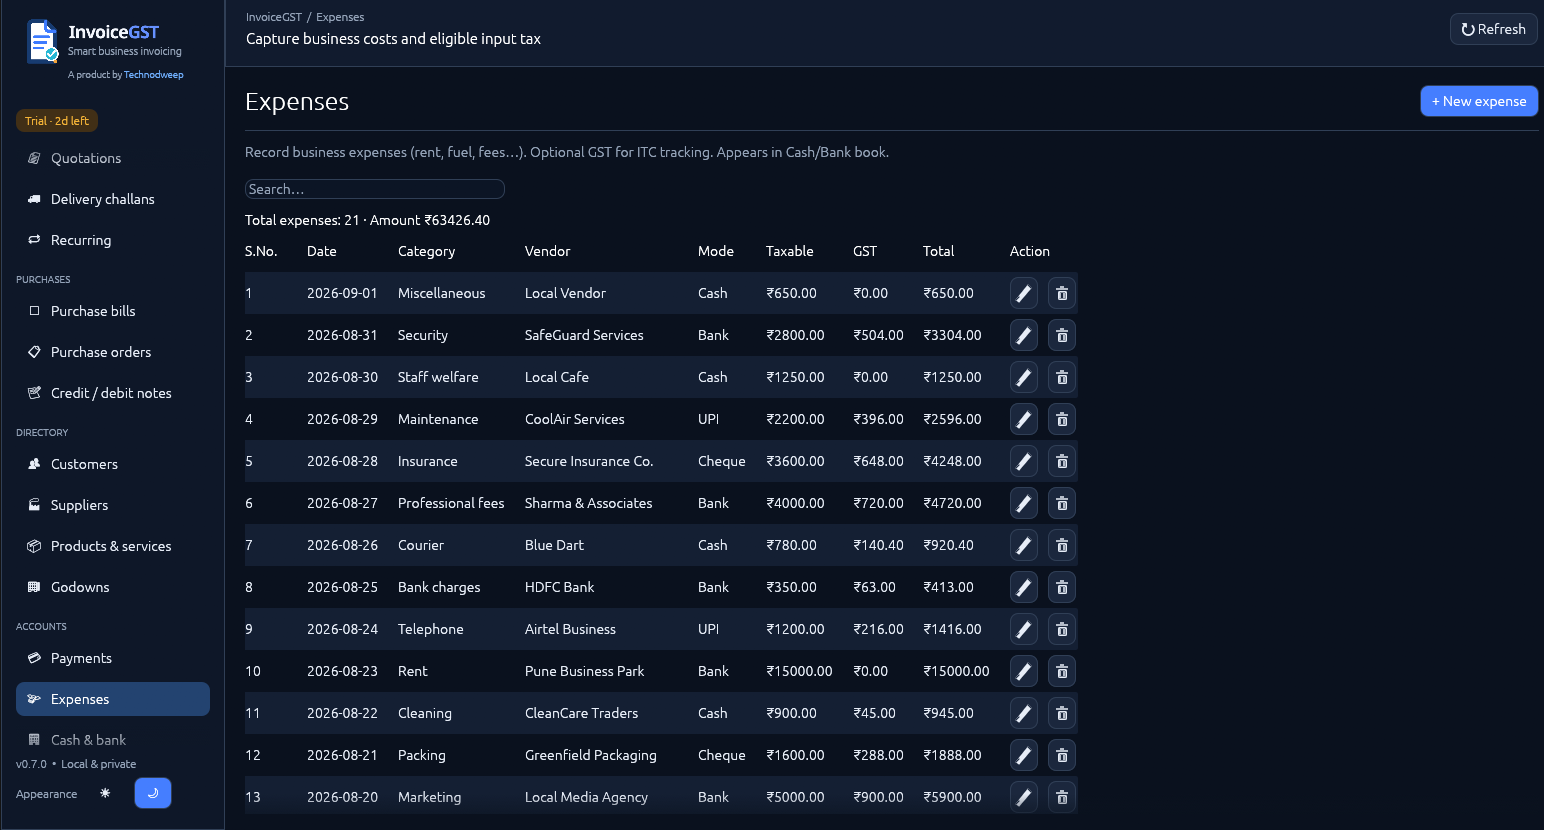Image resolution: width=1544 pixels, height=830 pixels.
Task: Open the Suppliers directory
Action: click(x=113, y=505)
